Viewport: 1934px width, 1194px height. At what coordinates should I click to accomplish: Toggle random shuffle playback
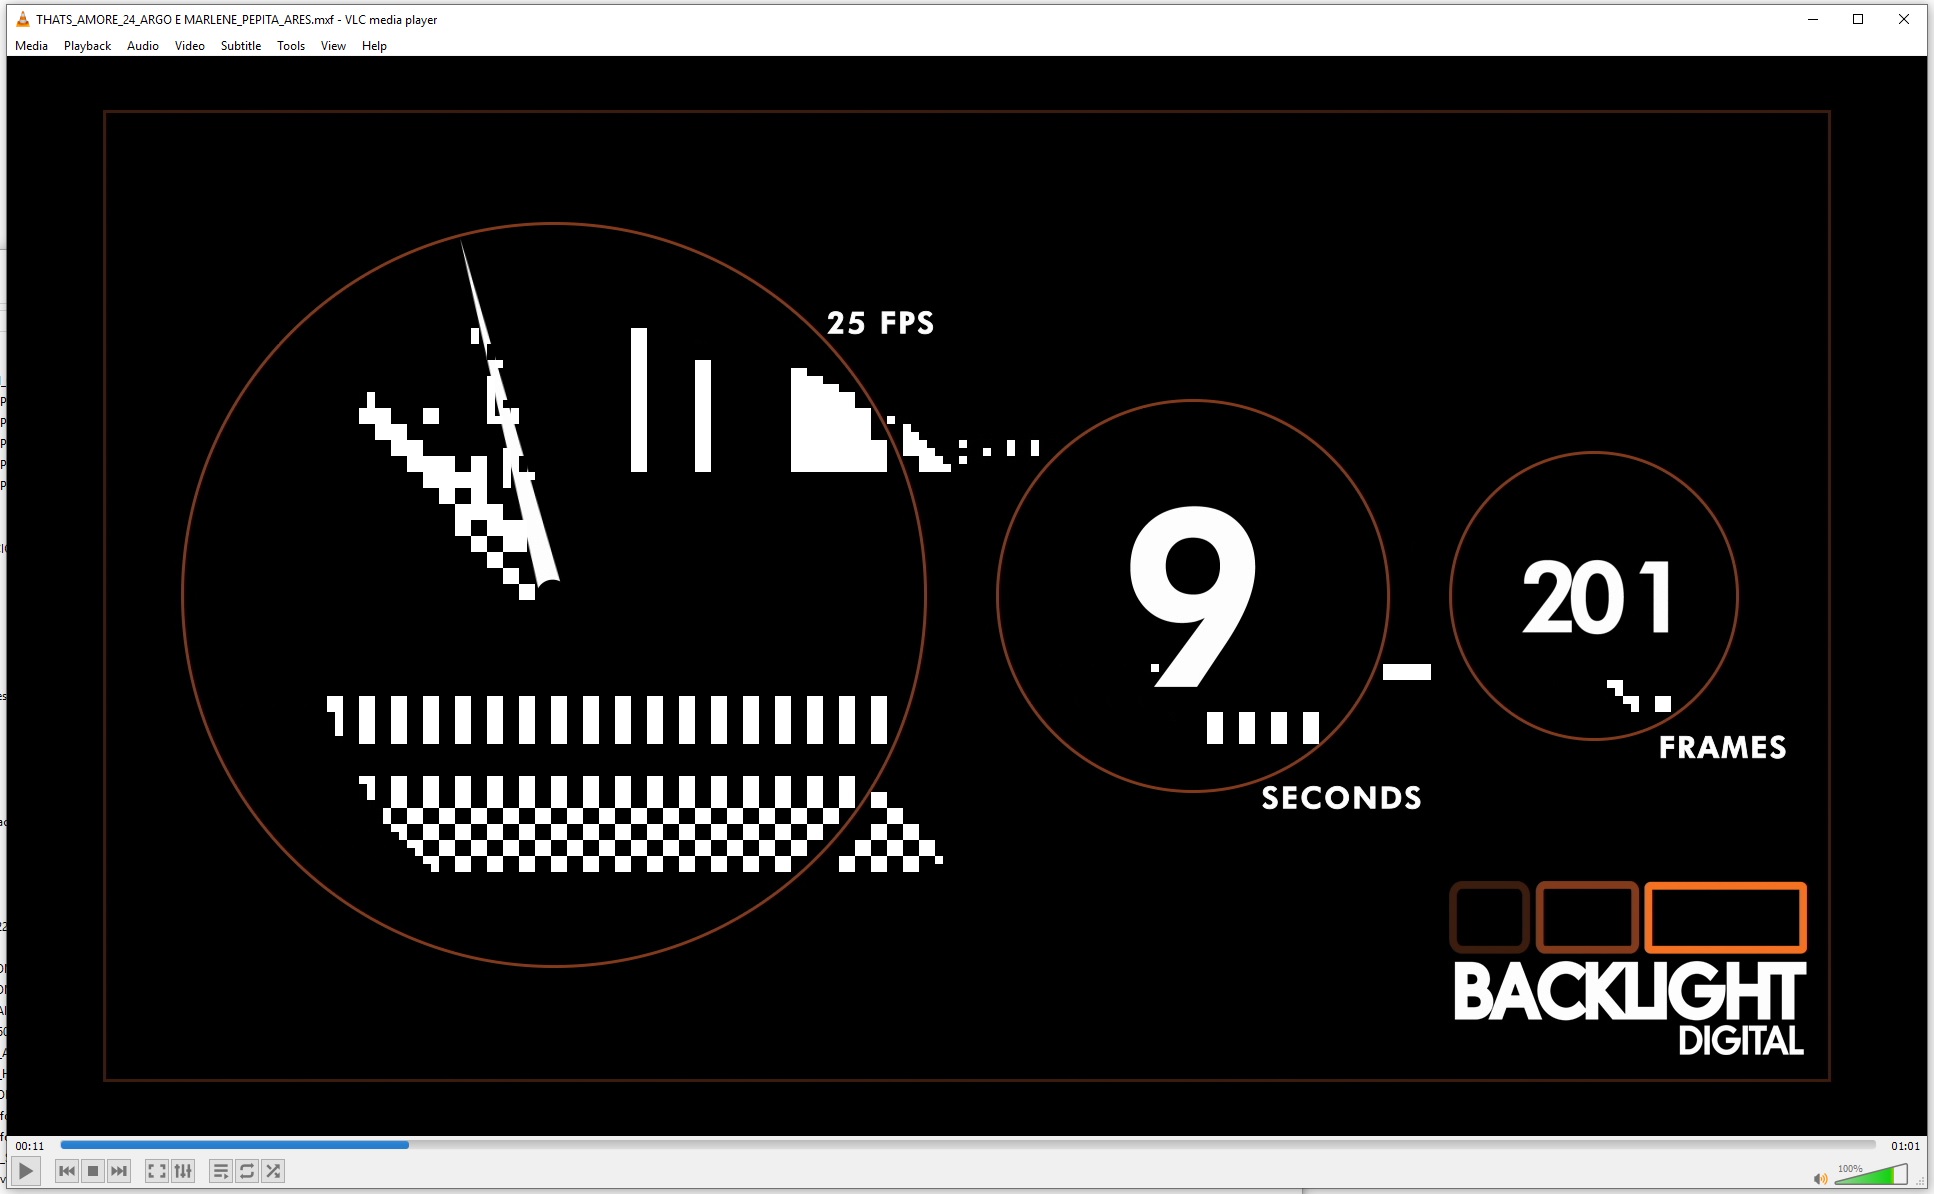[273, 1171]
